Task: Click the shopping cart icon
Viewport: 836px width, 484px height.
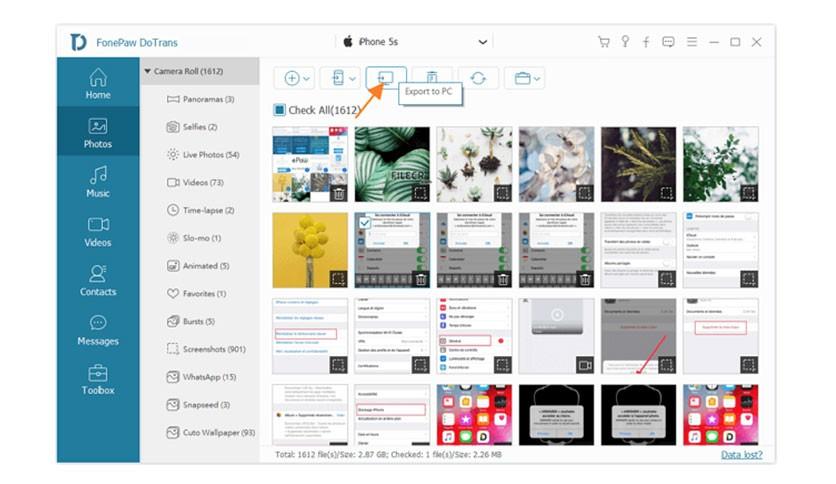Action: point(604,42)
